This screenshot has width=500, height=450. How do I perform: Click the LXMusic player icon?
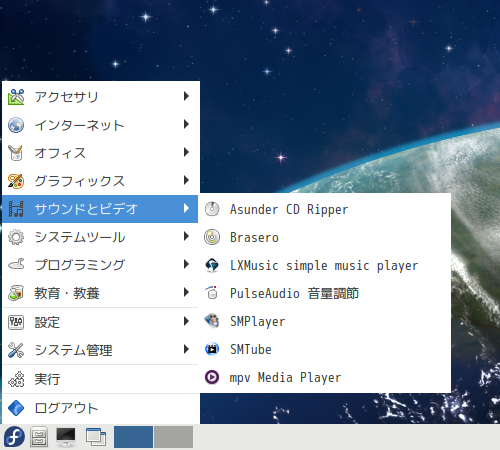pyautogui.click(x=212, y=265)
